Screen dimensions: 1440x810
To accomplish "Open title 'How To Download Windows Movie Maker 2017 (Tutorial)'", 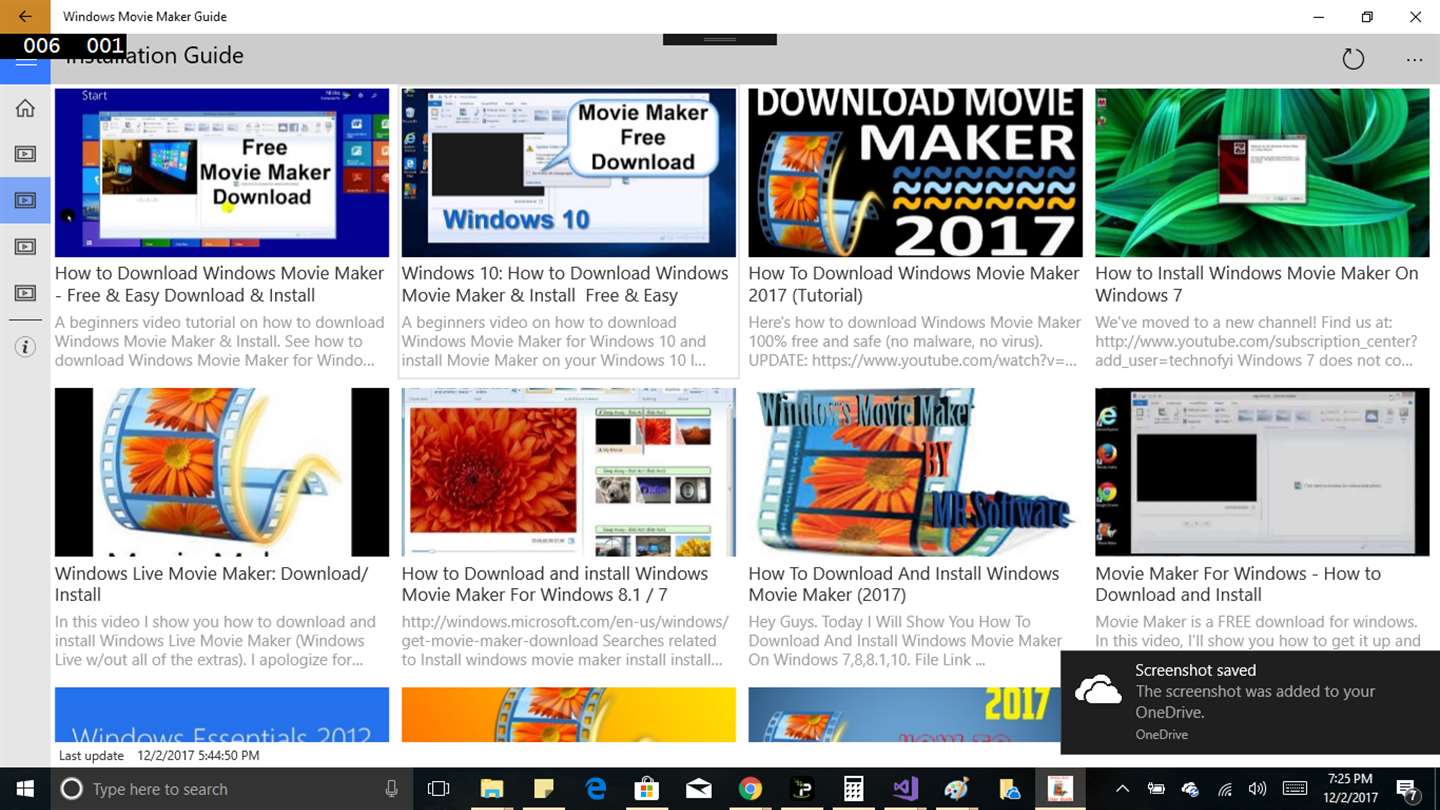I will pyautogui.click(x=914, y=284).
